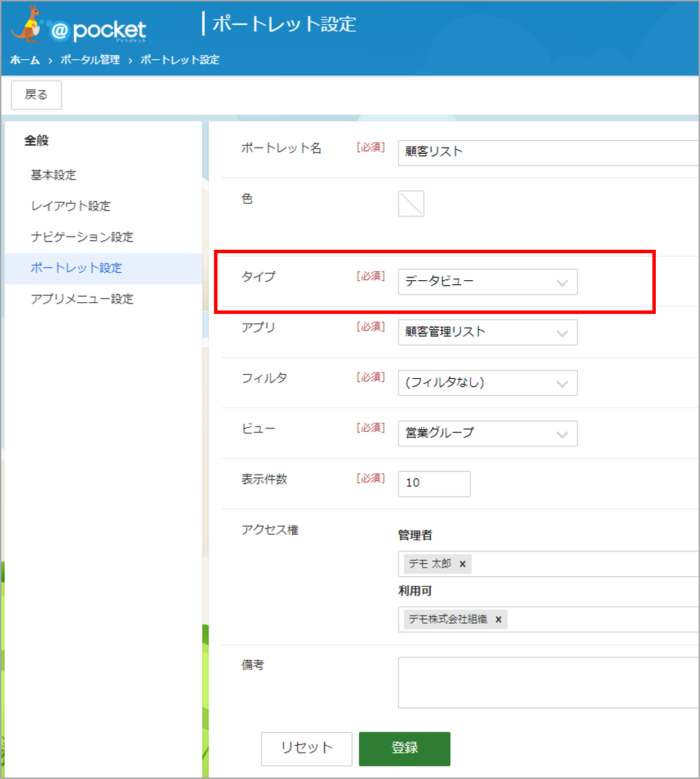The height and width of the screenshot is (779, 700).
Task: Expand the ビュー dropdown showing 営業グループ
Action: pyautogui.click(x=487, y=433)
